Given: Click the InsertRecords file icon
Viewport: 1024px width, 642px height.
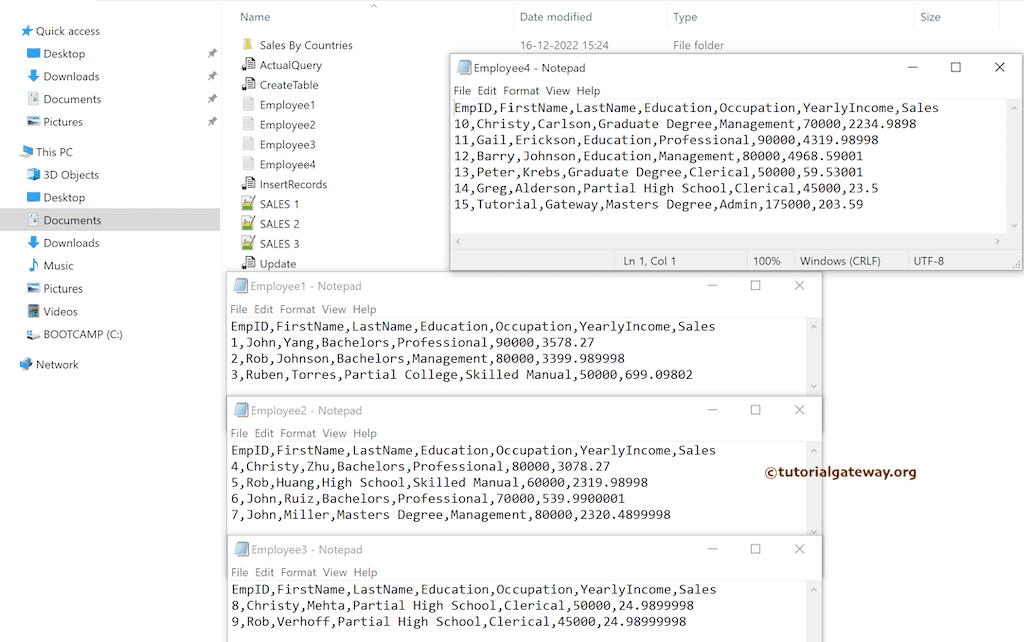Looking at the screenshot, I should click(248, 184).
